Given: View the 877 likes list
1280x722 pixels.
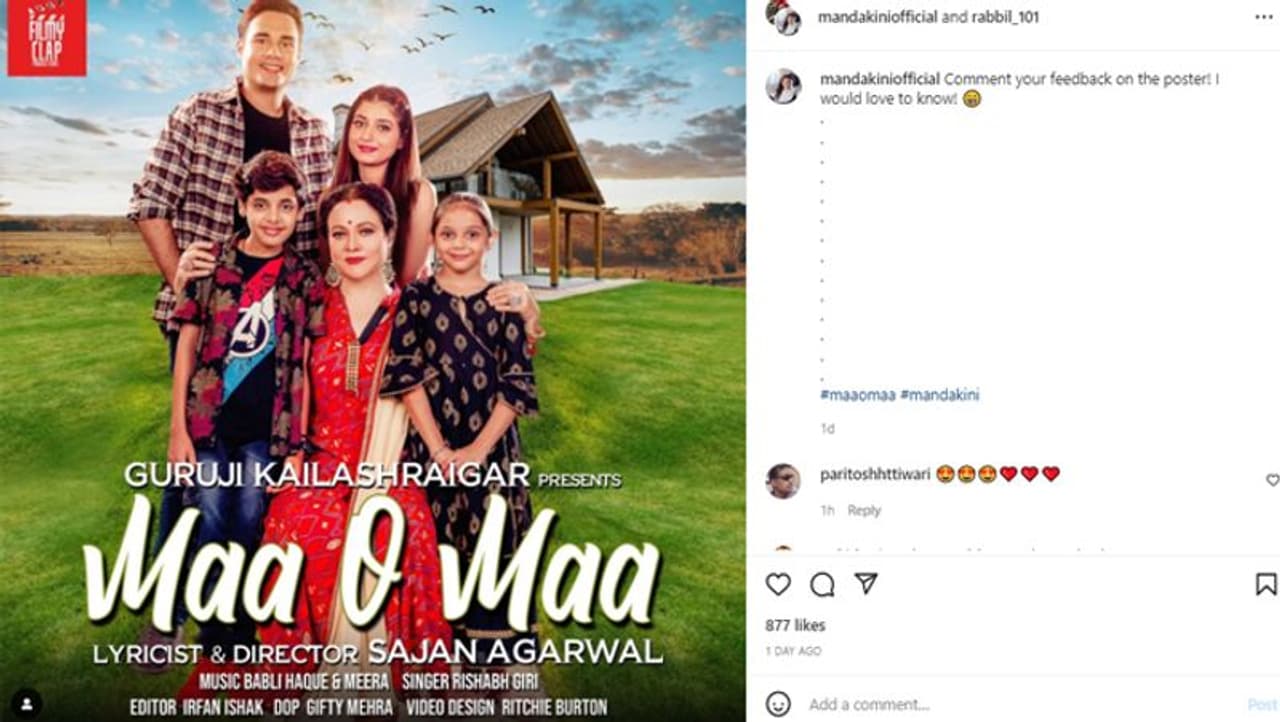Looking at the screenshot, I should (795, 625).
